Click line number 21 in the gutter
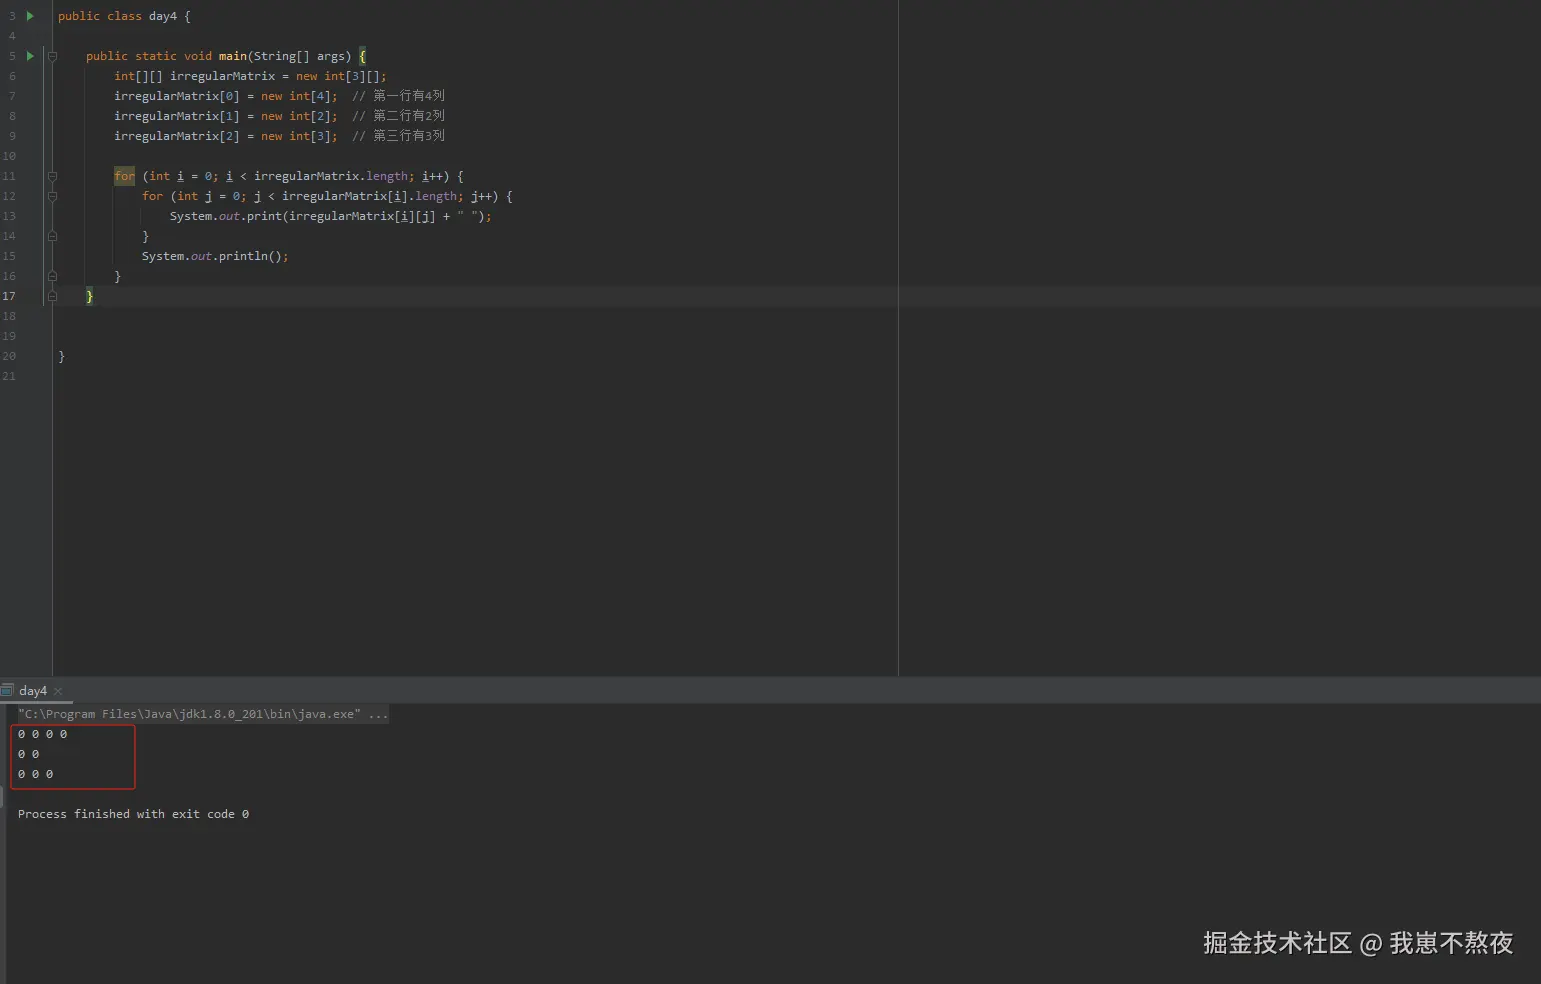This screenshot has height=984, width=1541. coord(9,376)
